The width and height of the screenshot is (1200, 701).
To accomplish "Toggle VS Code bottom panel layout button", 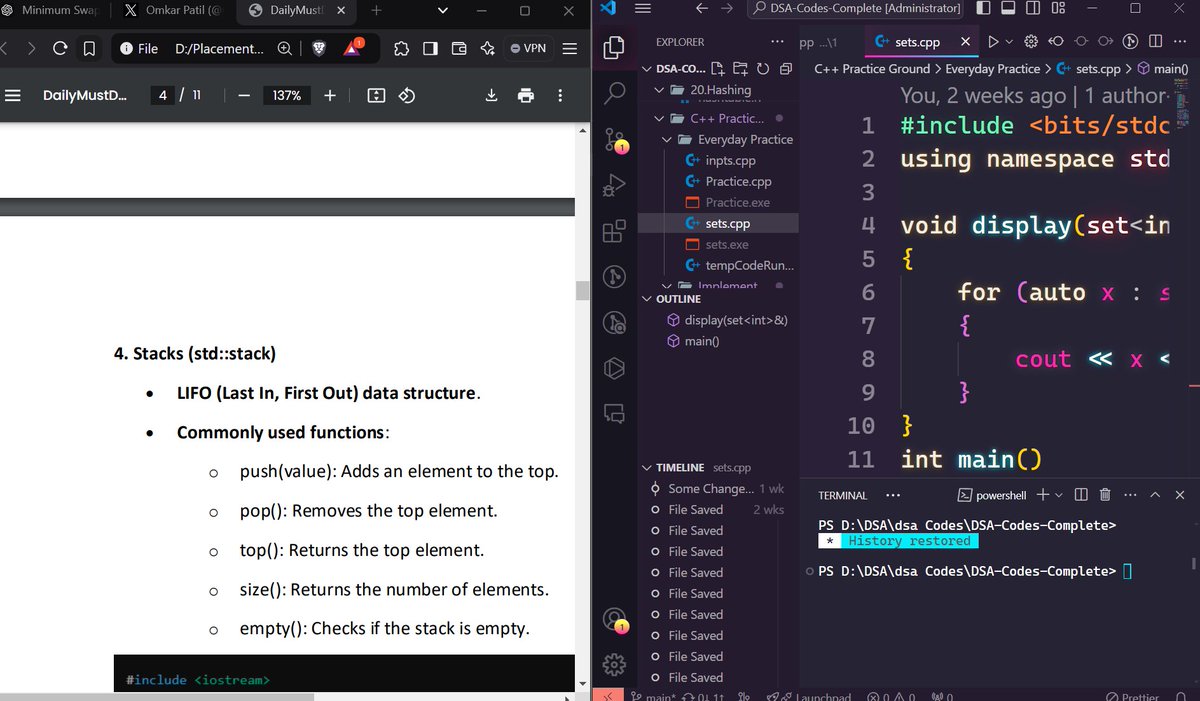I will (x=1009, y=8).
